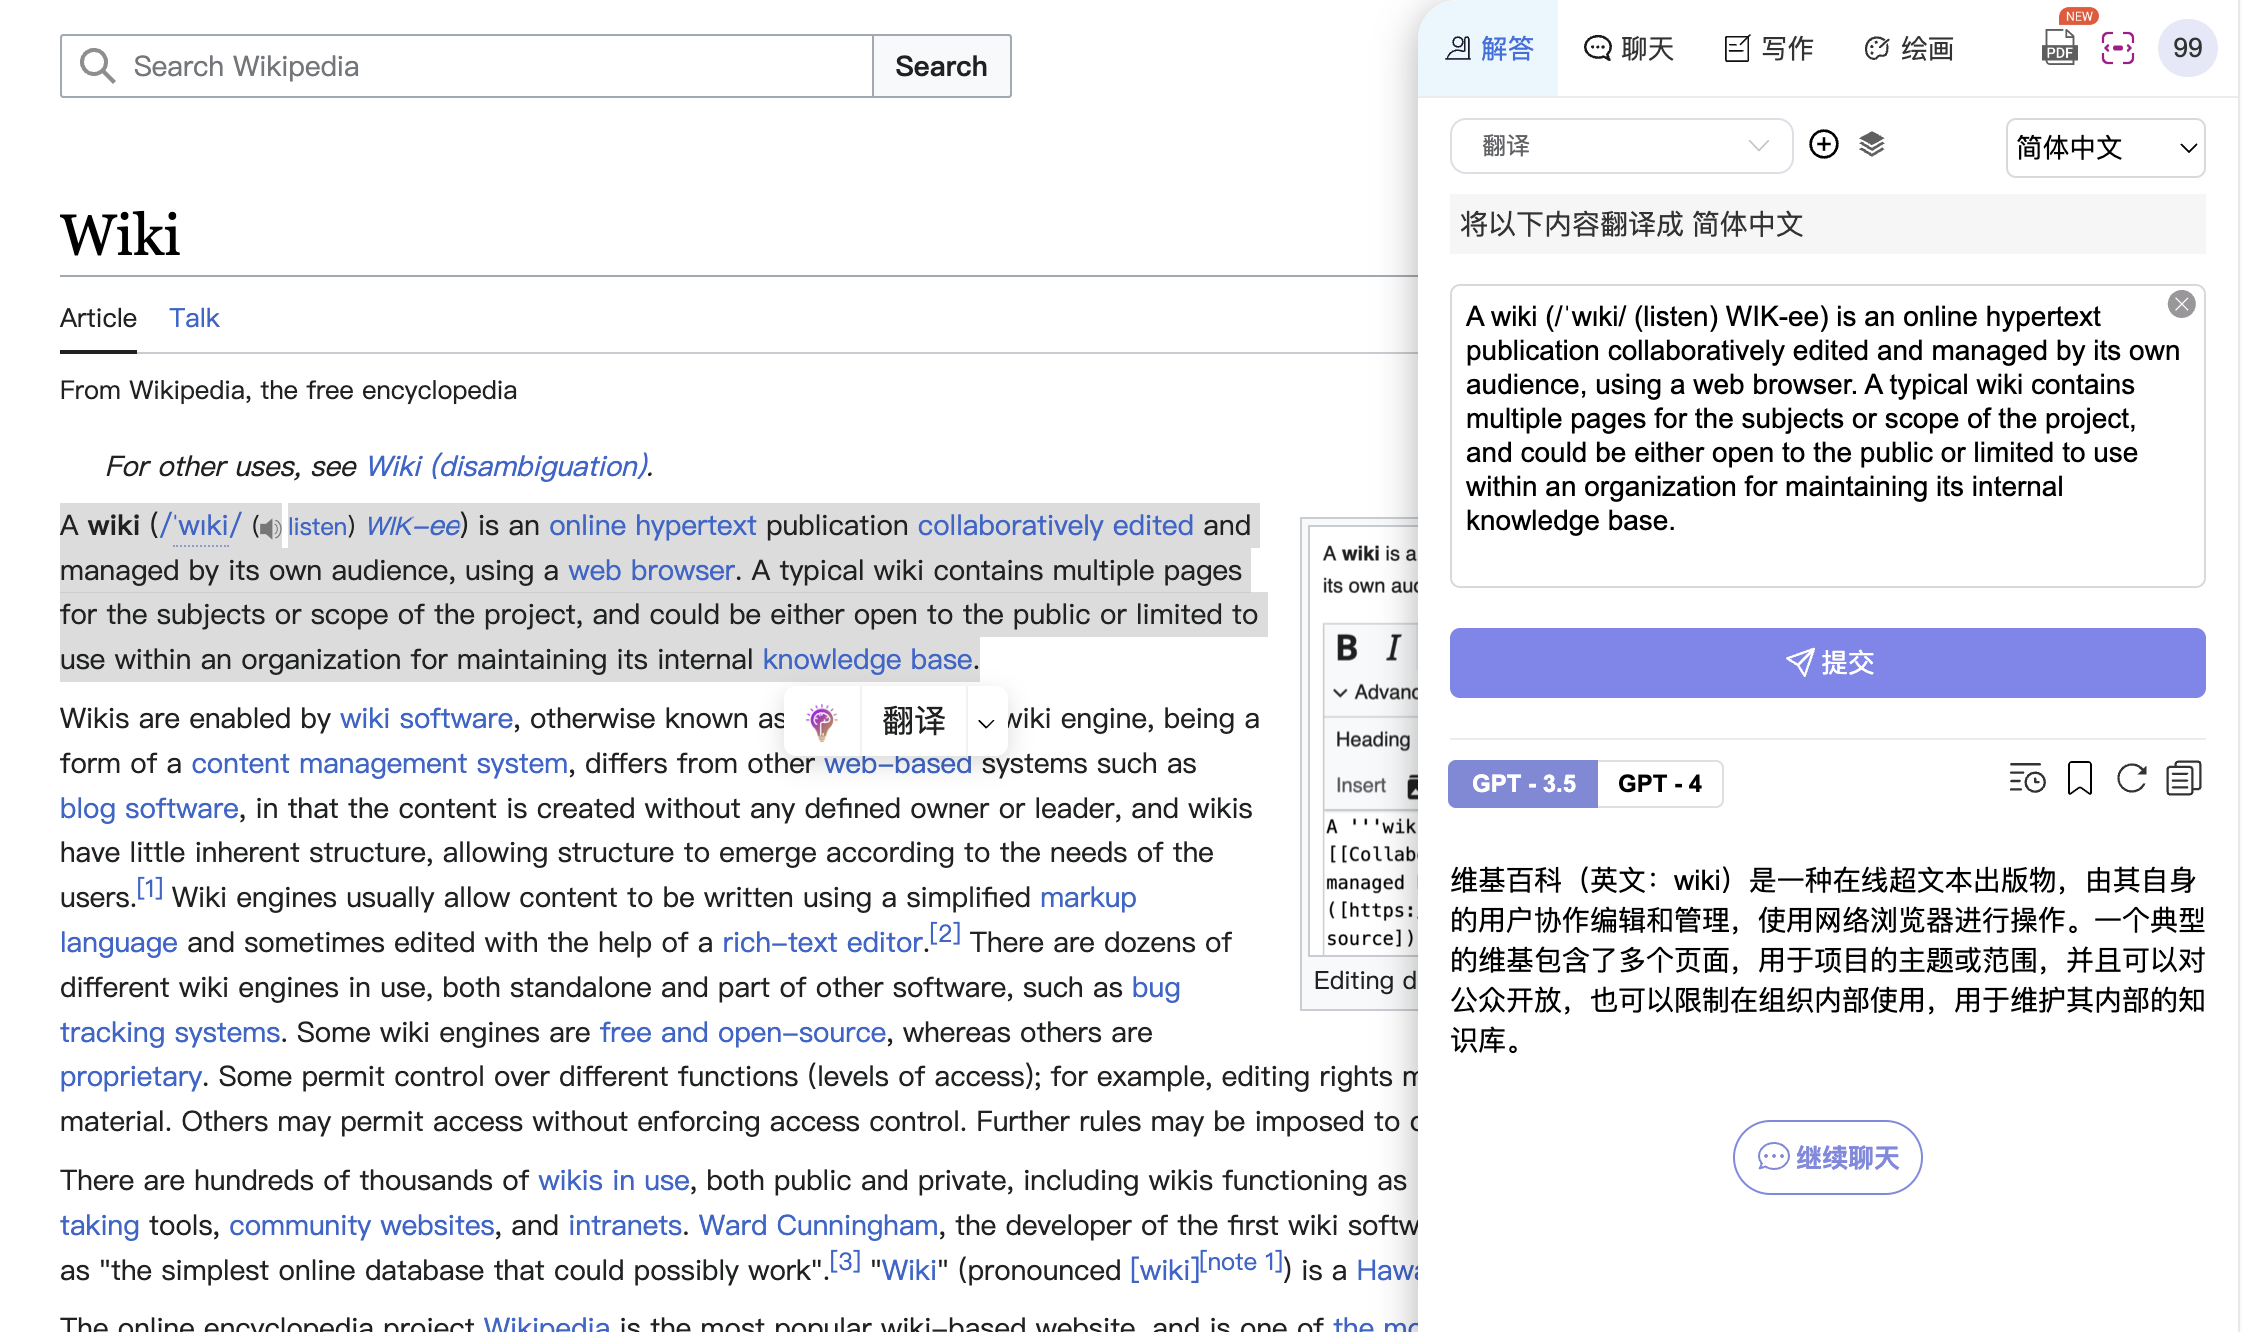Bookmark the translation result
The image size is (2242, 1332).
coord(2079,778)
